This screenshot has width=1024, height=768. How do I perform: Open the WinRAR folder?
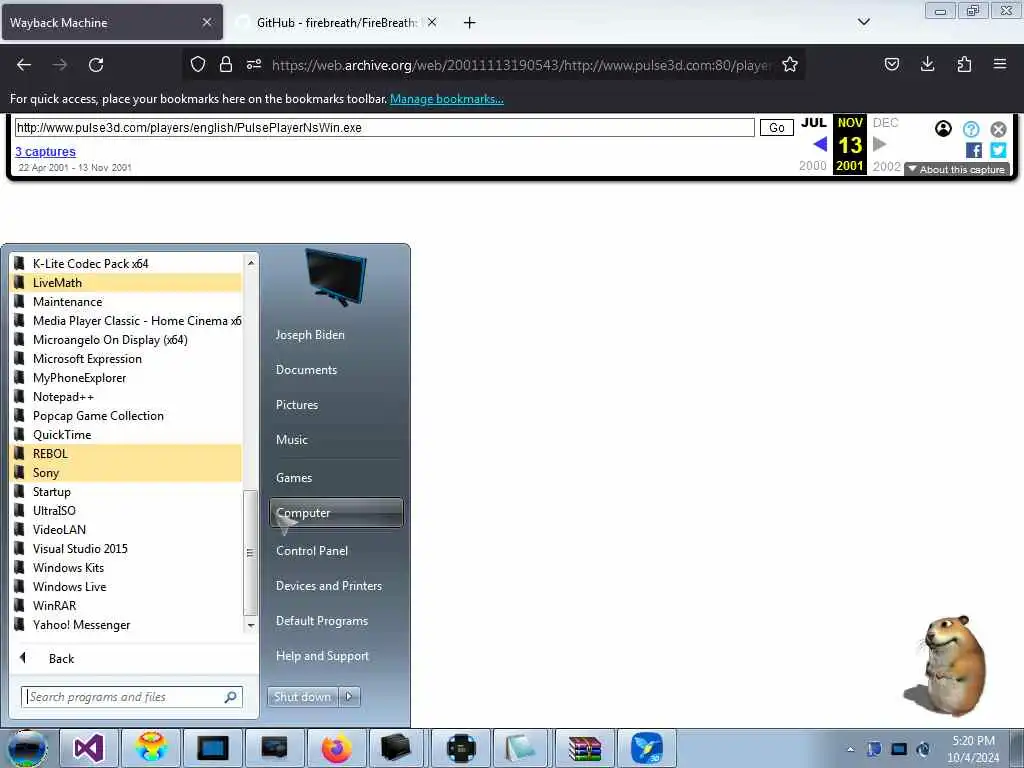tap(127, 605)
